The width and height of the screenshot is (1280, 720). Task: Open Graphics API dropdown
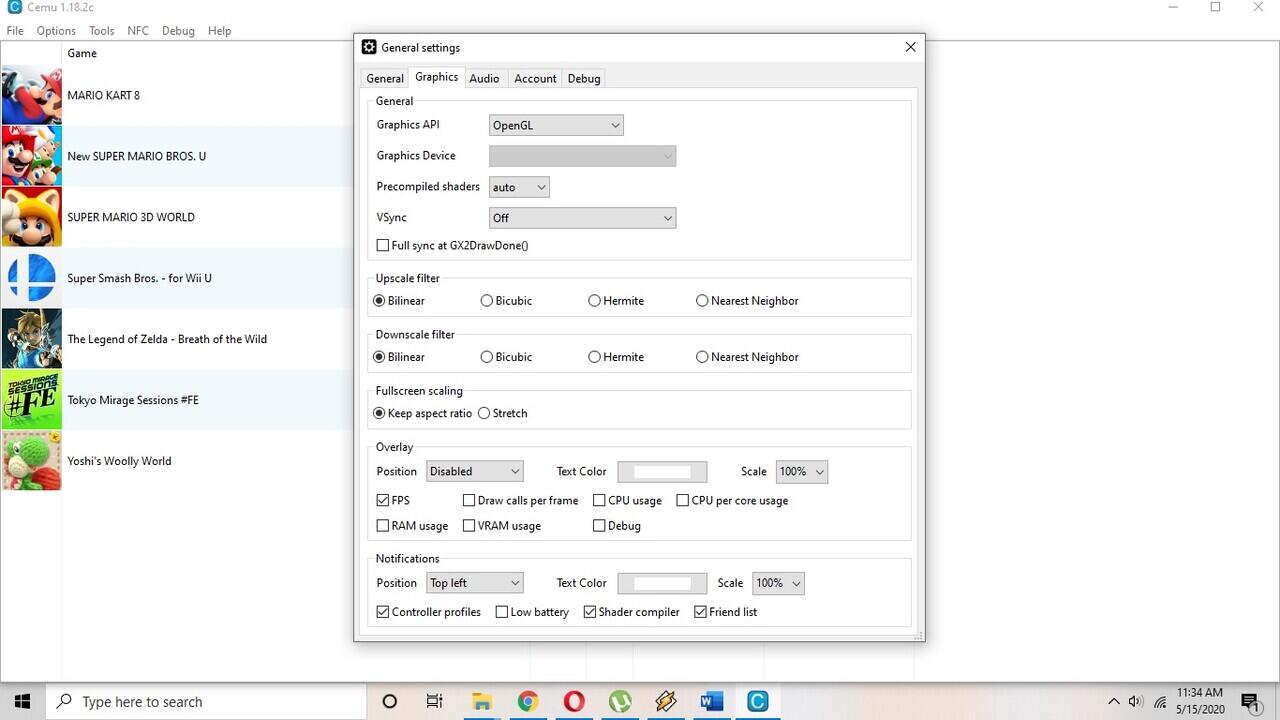pyautogui.click(x=556, y=125)
